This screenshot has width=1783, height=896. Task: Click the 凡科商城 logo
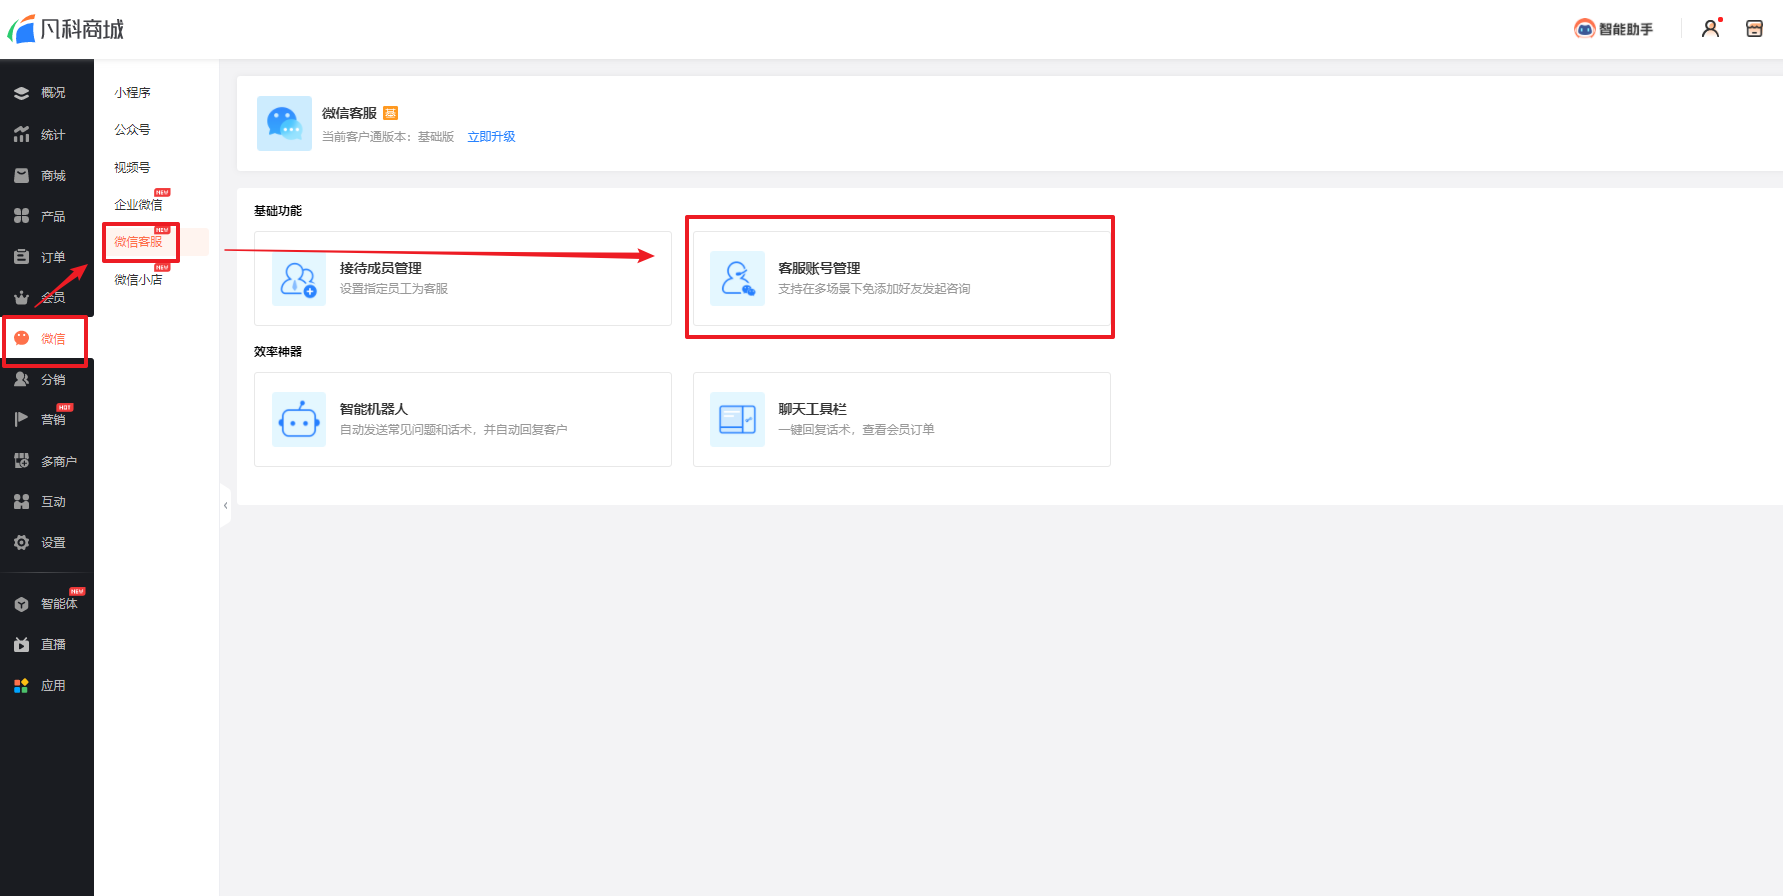point(66,29)
